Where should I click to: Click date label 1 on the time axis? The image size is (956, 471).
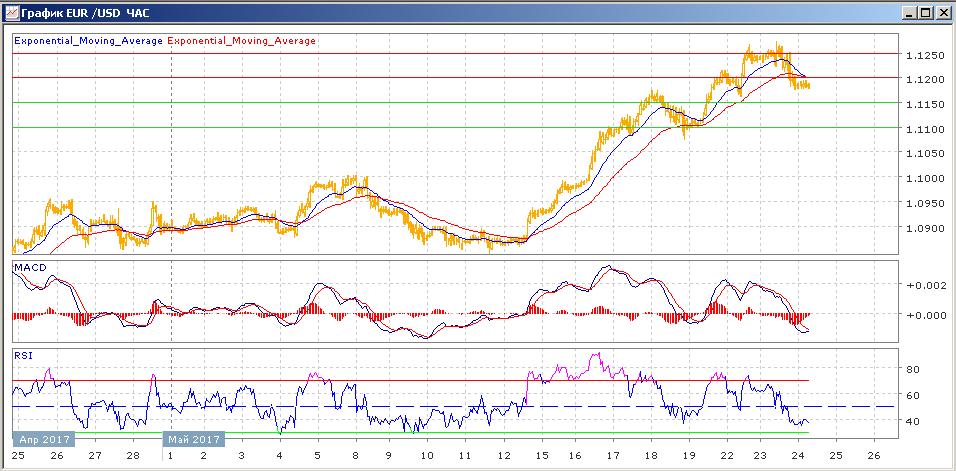171,455
